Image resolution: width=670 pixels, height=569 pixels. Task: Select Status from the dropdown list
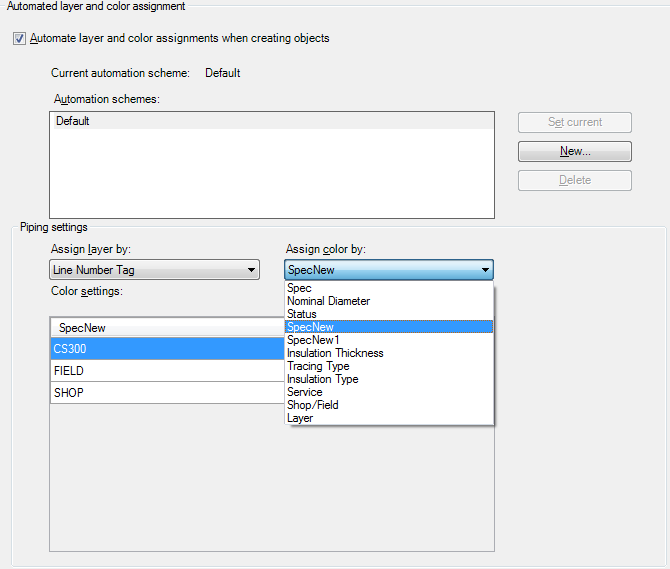302,314
